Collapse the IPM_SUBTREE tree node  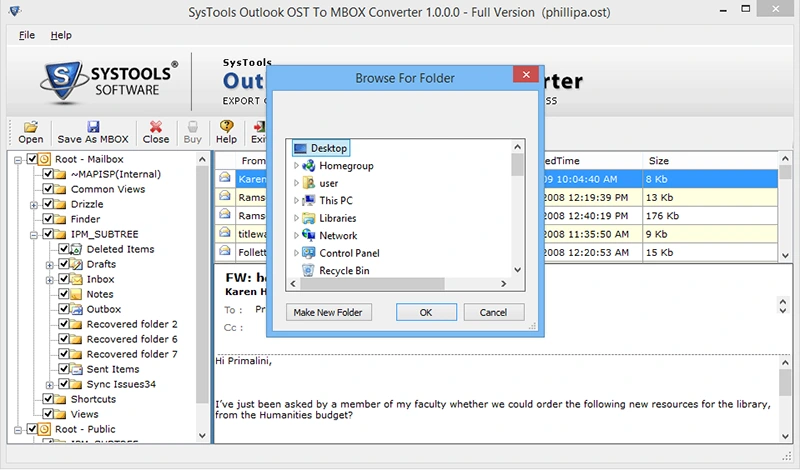click(x=34, y=235)
